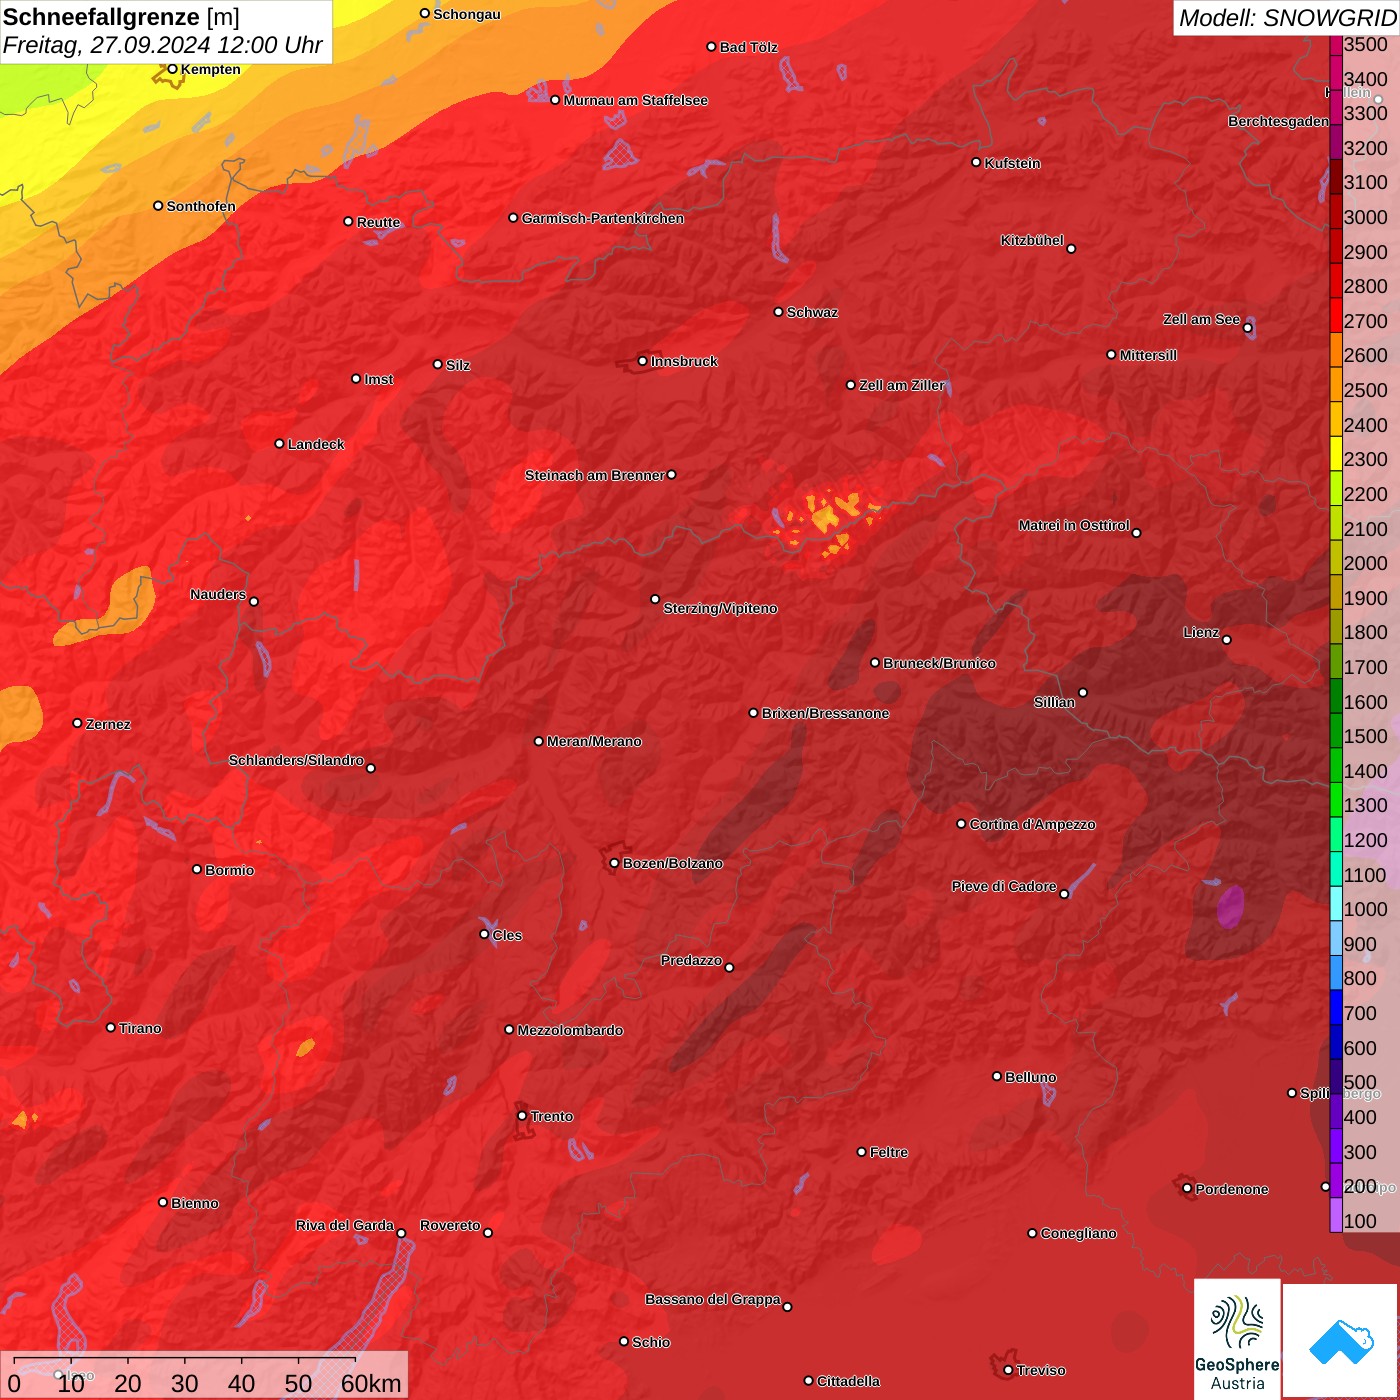Click the Bad Tölz marker dot
The height and width of the screenshot is (1400, 1400).
712,47
